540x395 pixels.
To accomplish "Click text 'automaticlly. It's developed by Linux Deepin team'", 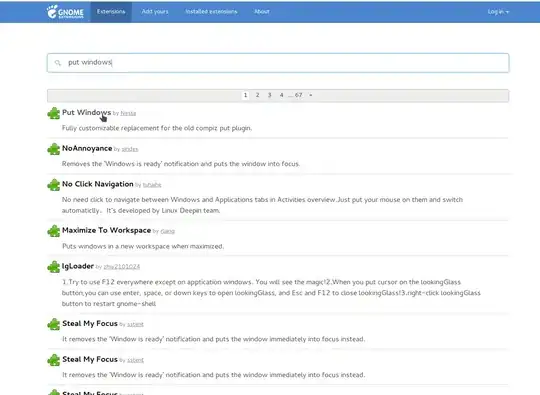I will click(141, 210).
